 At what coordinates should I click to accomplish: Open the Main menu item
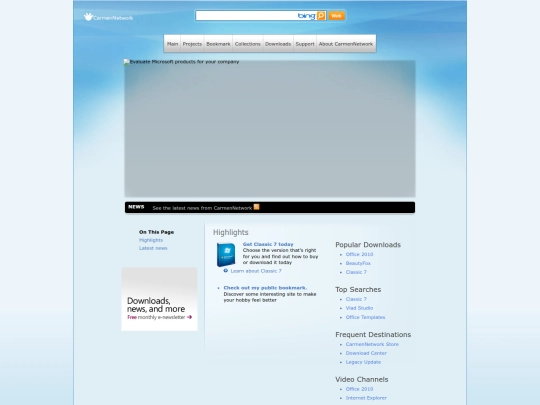point(173,44)
